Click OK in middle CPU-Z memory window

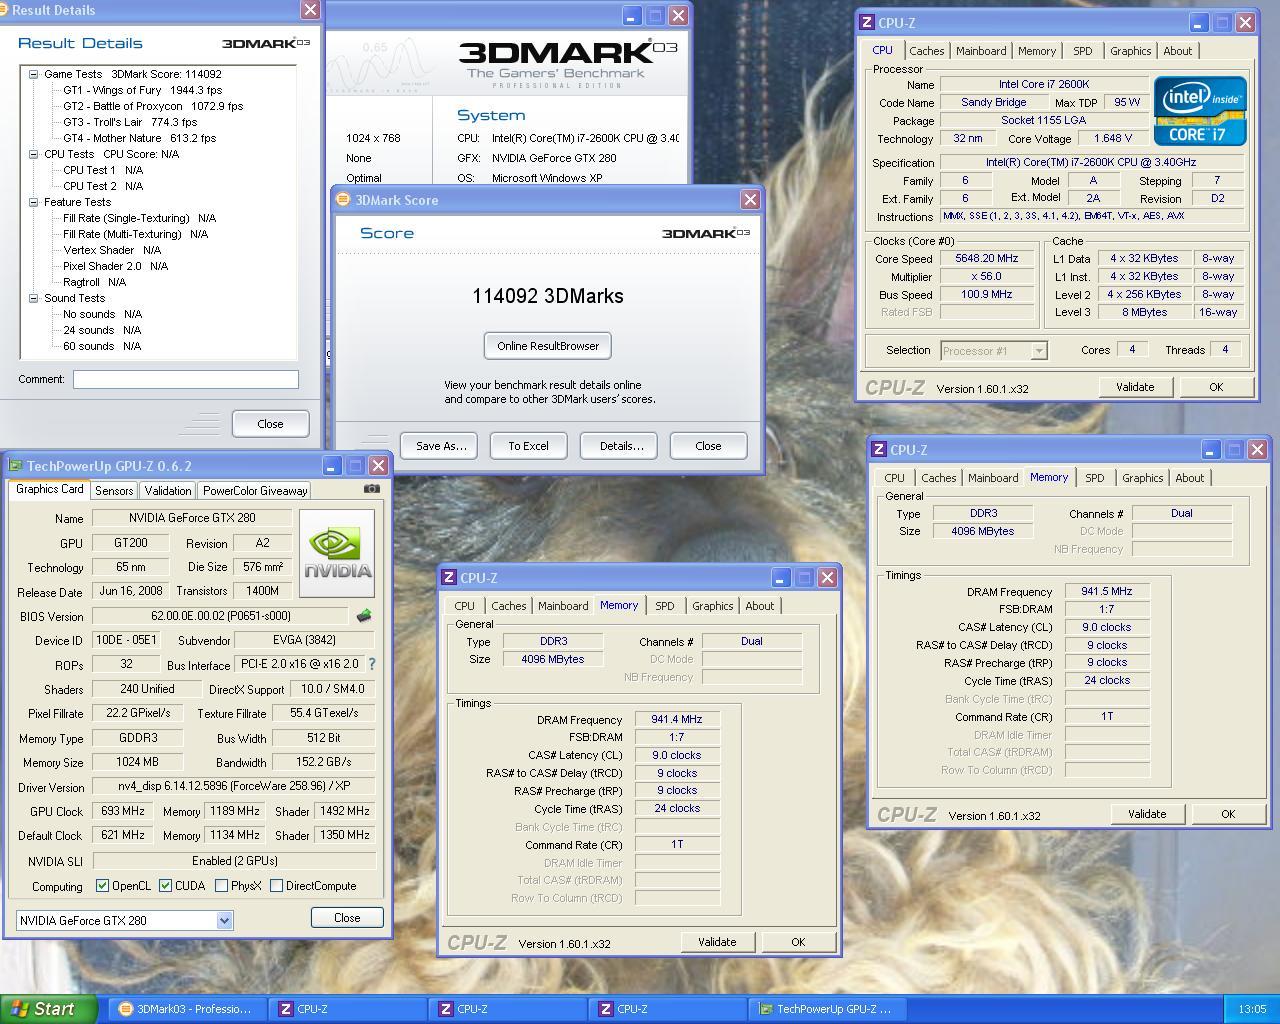point(798,942)
